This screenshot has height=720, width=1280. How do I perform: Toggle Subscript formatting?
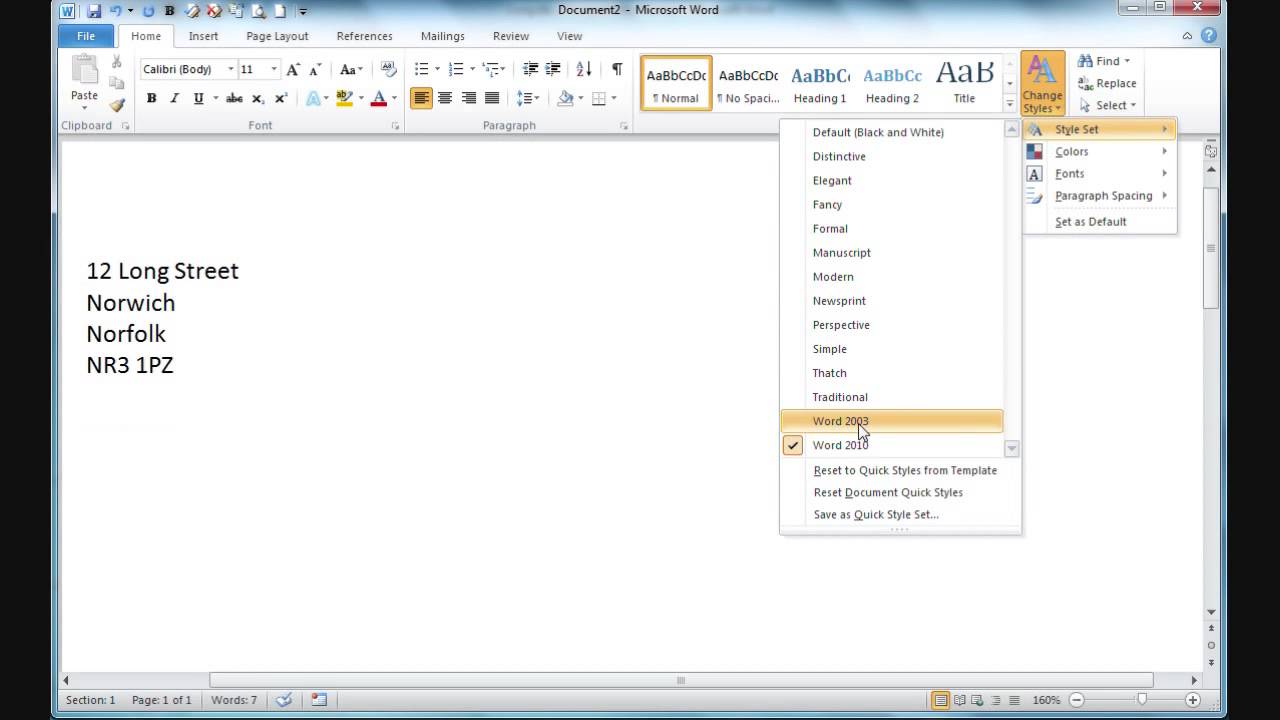pos(258,98)
